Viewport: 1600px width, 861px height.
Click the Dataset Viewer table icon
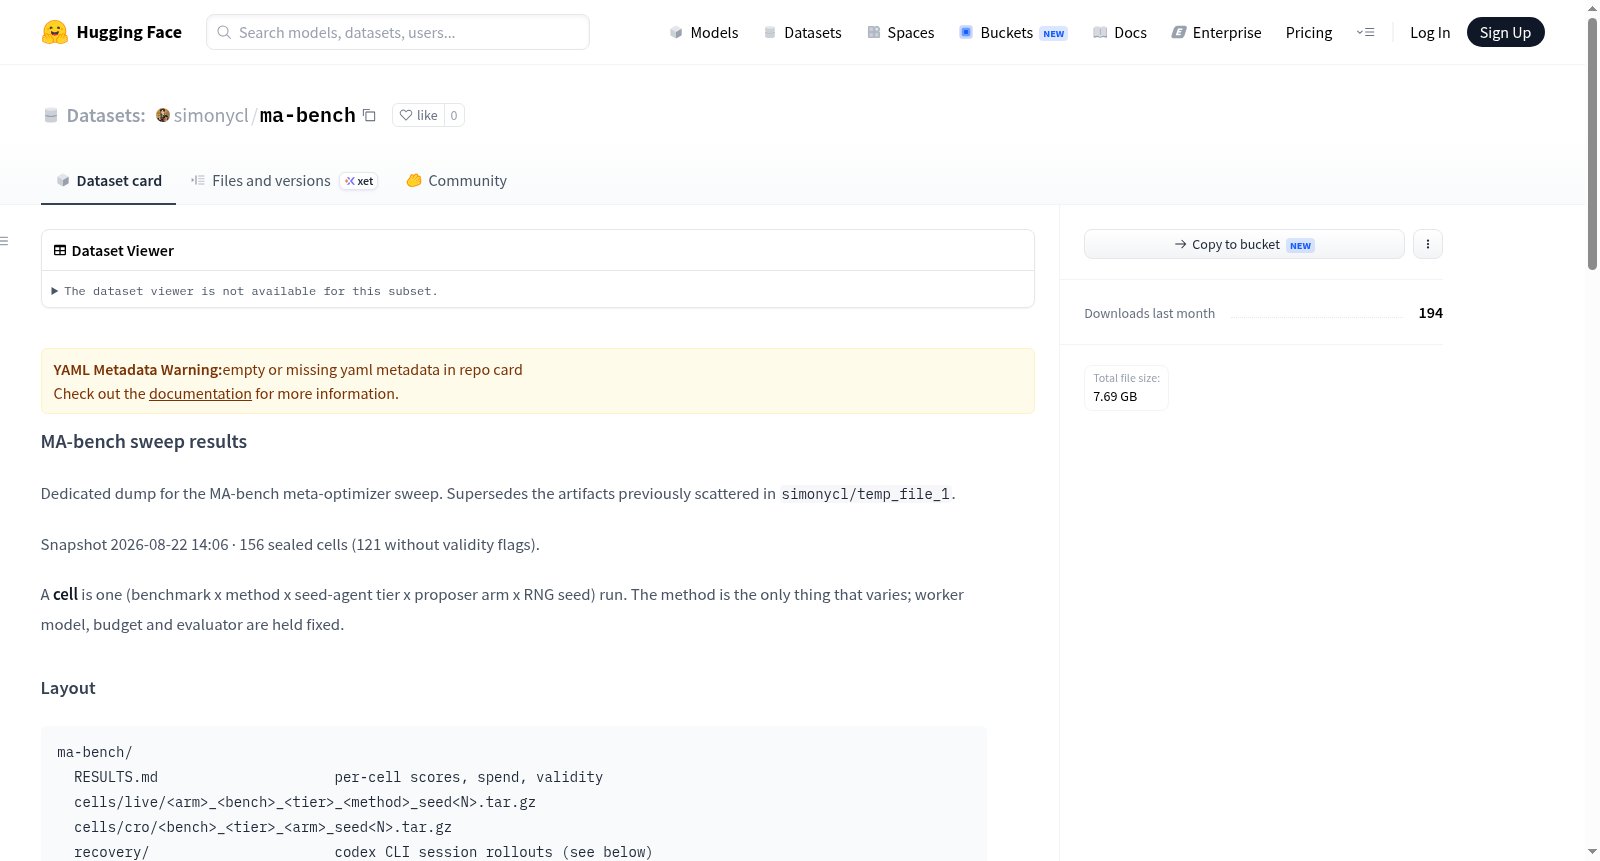click(x=60, y=250)
